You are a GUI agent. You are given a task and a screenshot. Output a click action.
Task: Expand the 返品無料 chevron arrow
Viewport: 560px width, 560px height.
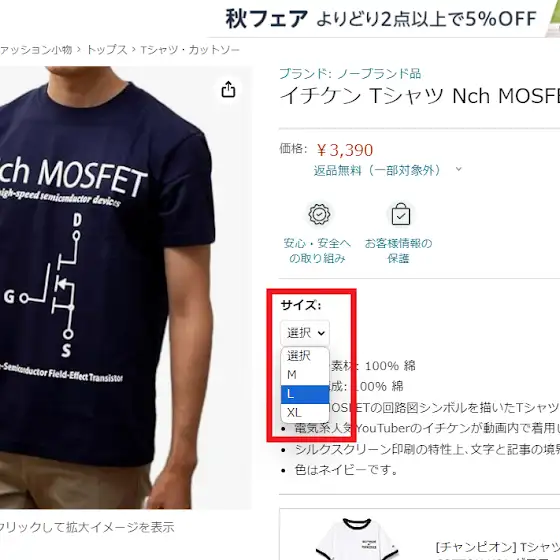coord(459,169)
